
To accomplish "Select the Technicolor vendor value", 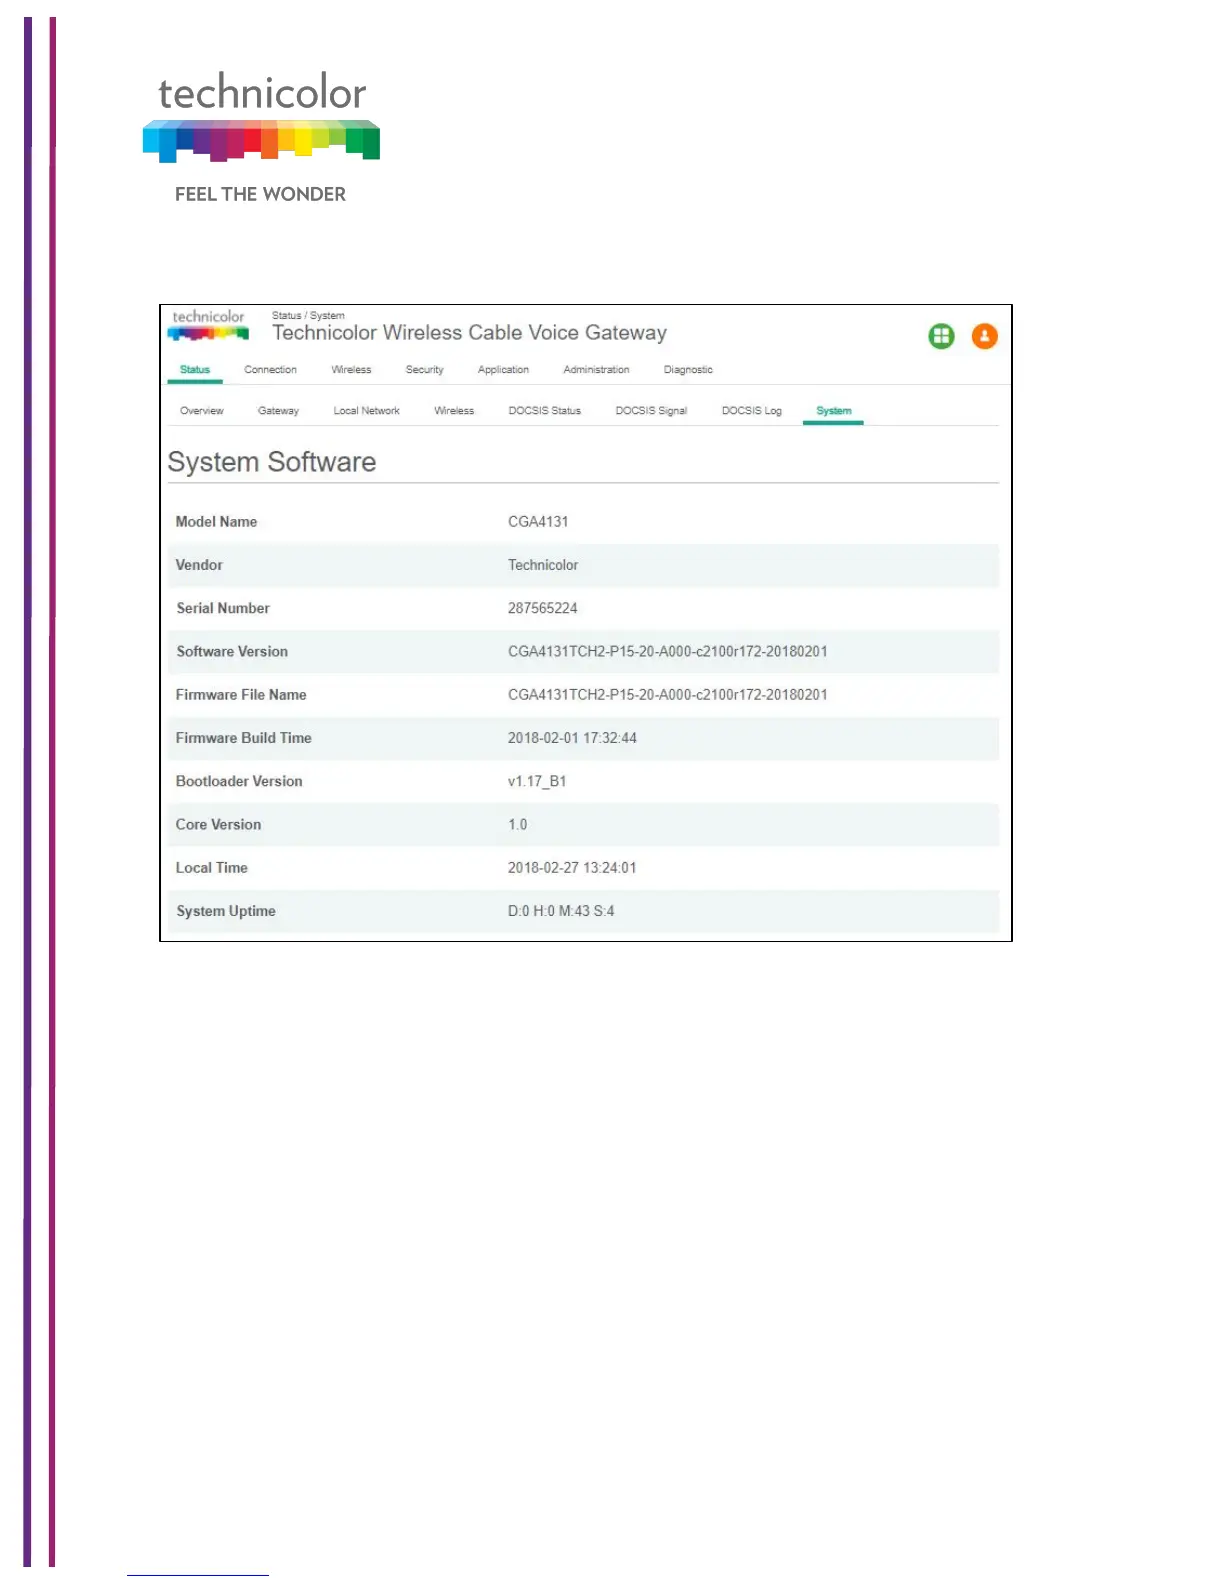I will click(x=543, y=565).
